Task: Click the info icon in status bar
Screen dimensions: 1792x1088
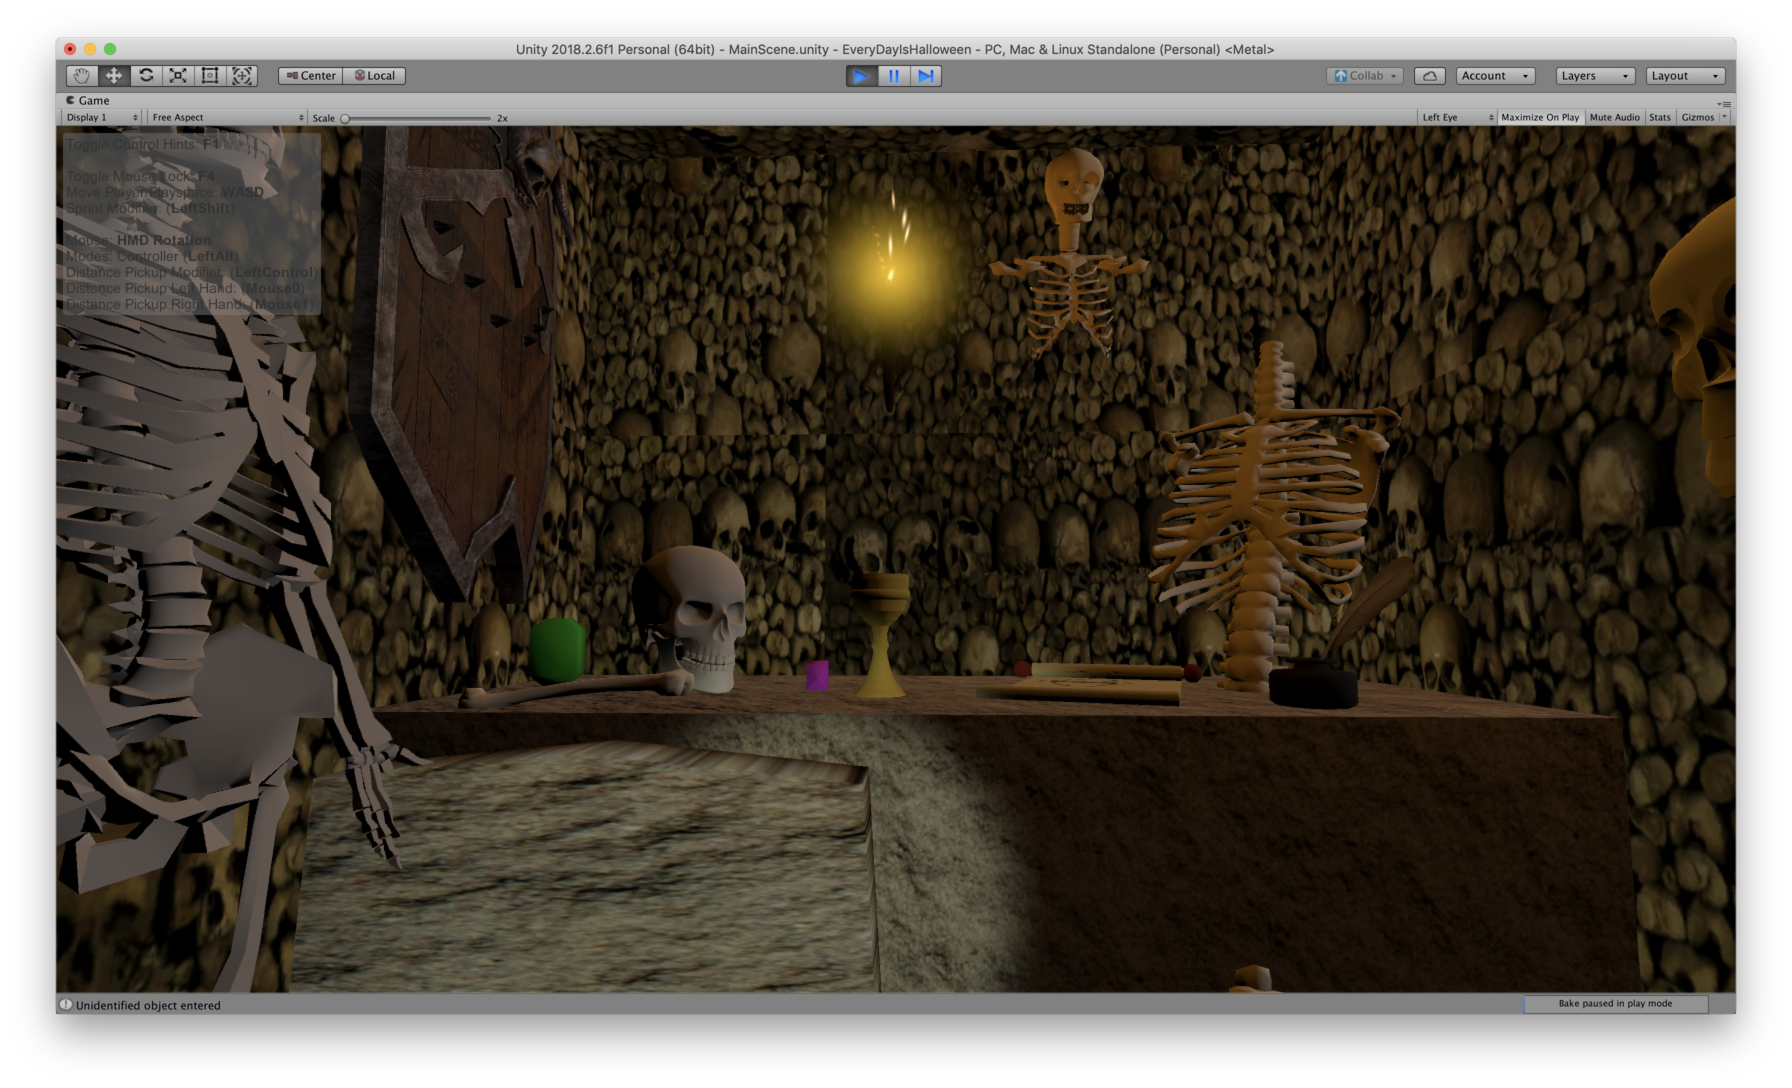Action: (66, 1005)
